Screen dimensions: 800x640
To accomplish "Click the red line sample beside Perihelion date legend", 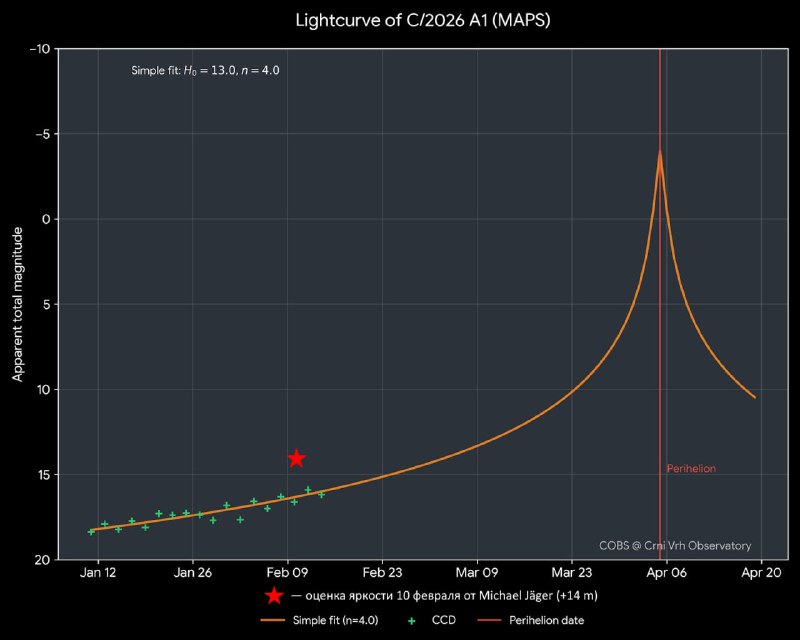I will pos(489,621).
